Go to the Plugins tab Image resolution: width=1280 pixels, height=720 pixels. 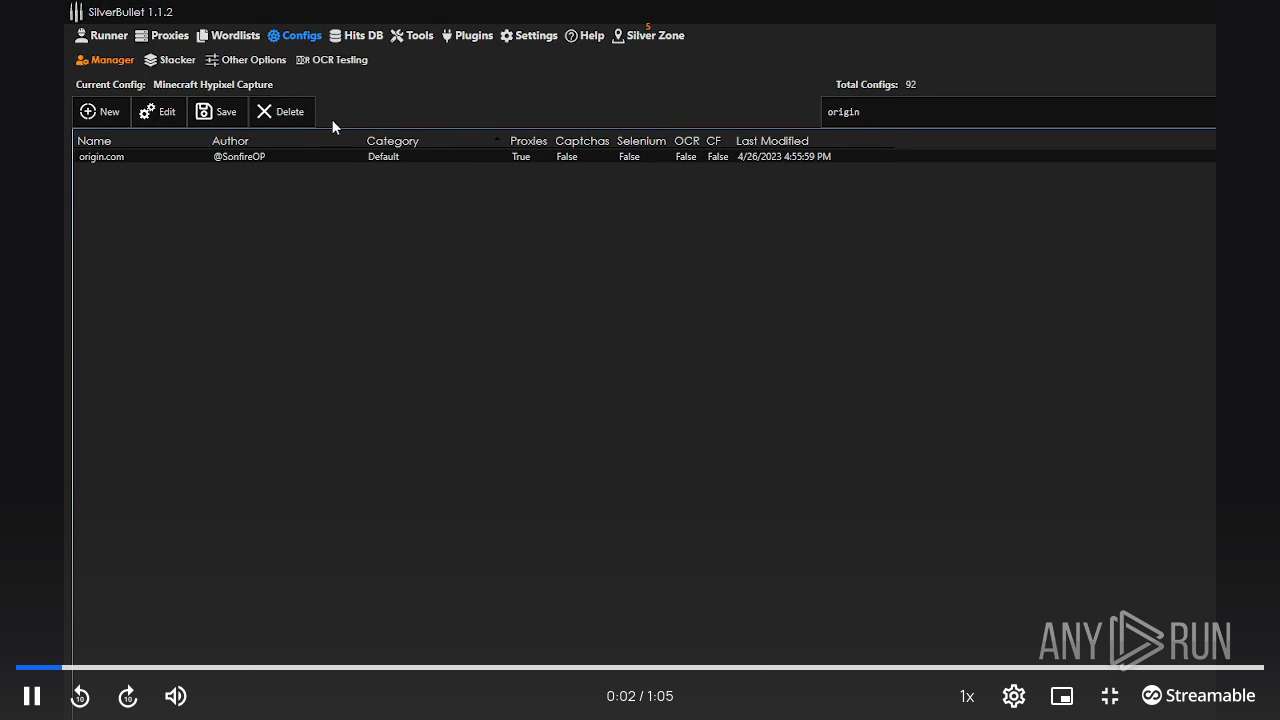point(467,35)
